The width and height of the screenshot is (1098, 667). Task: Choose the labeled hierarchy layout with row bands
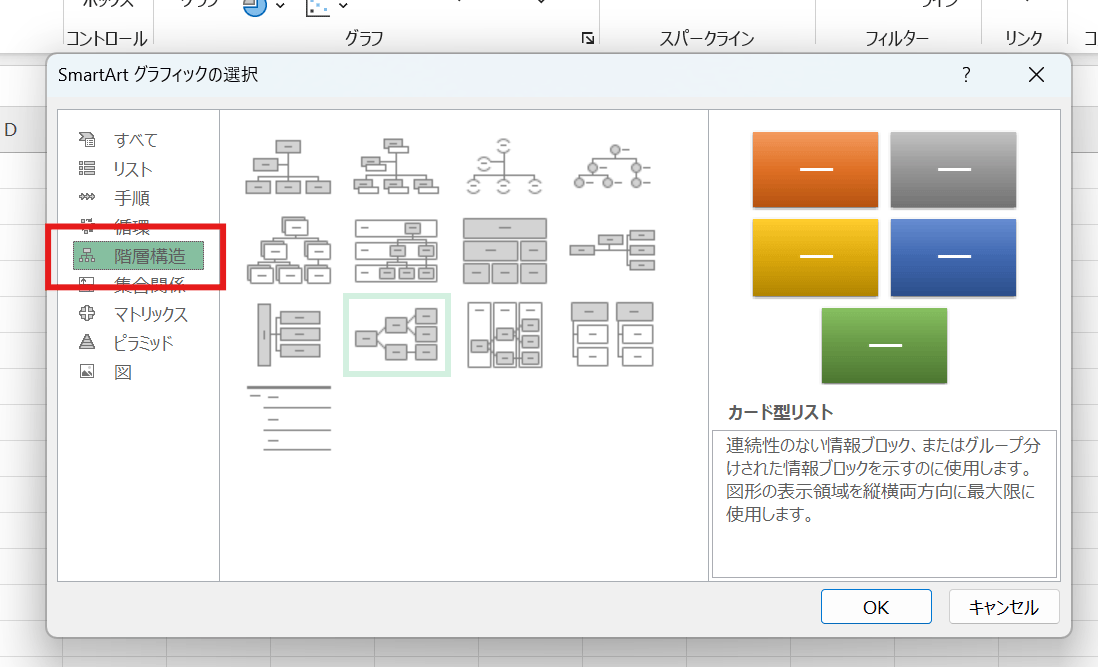[396, 251]
